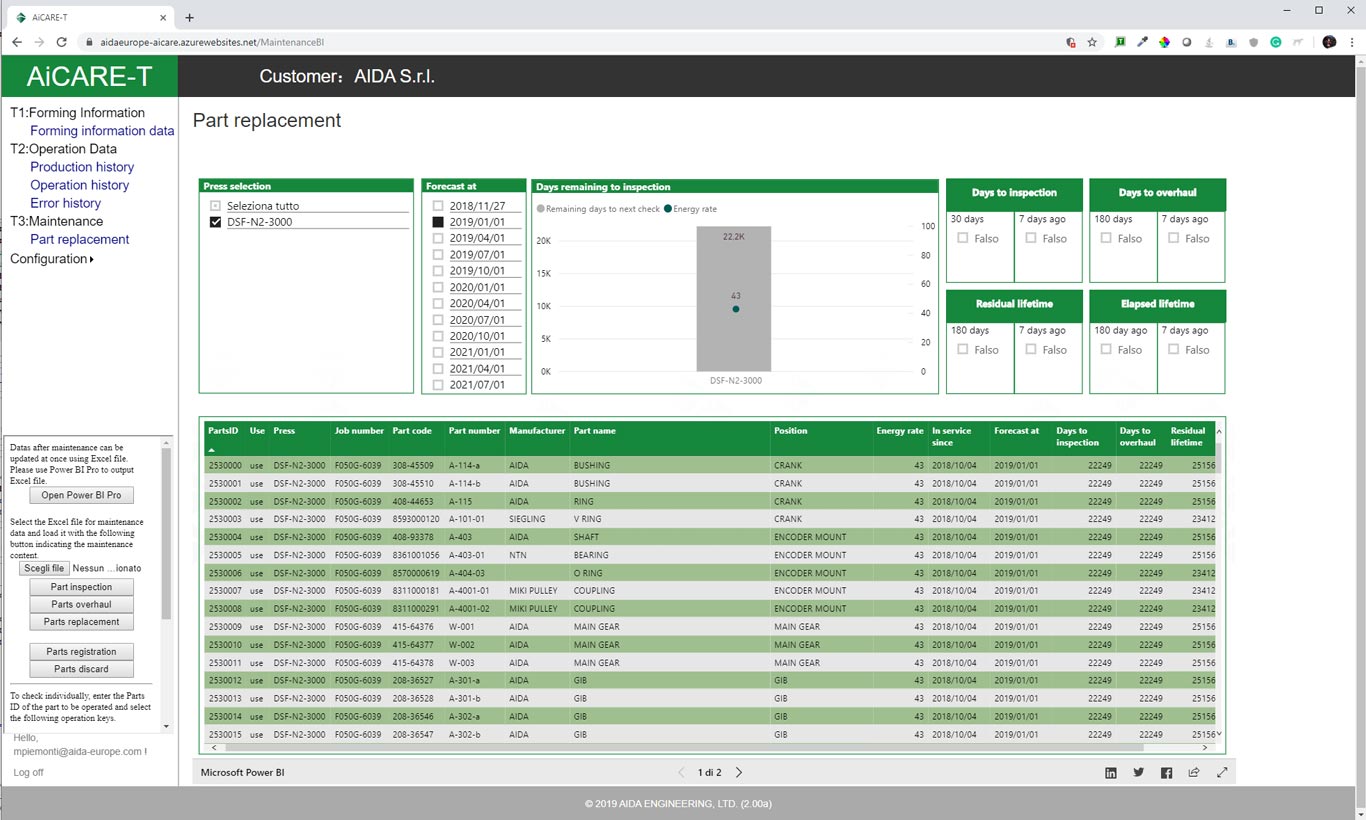Open the grey shield extension icon
1366x820 pixels.
point(1254,42)
